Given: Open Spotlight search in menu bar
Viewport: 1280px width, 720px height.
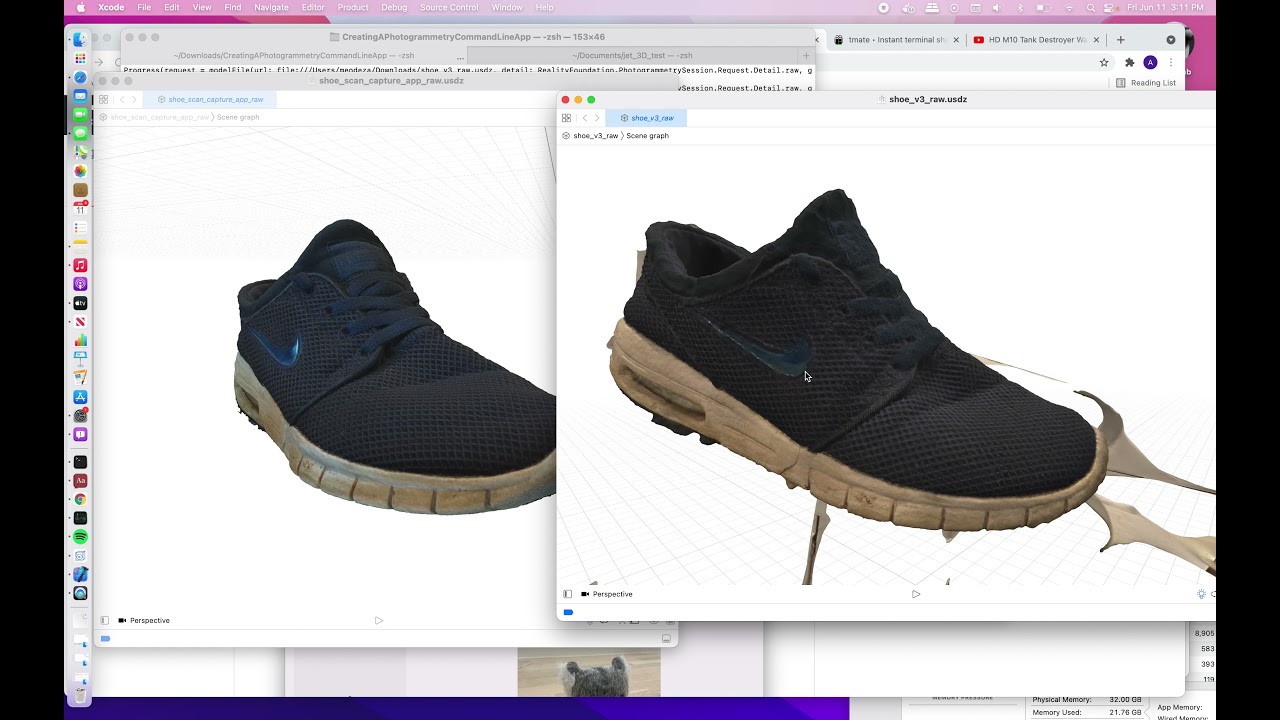Looking at the screenshot, I should click(1090, 8).
